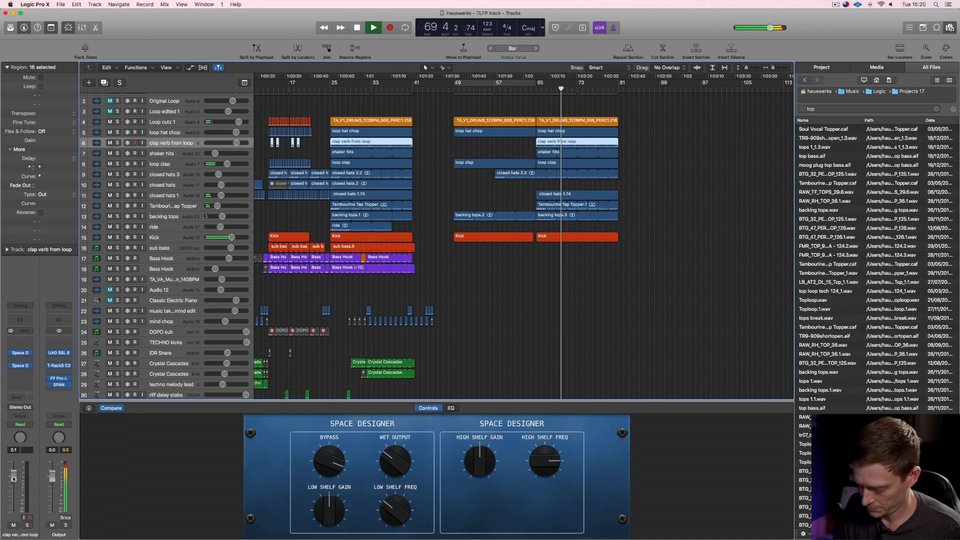Image resolution: width=960 pixels, height=540 pixels.
Task: Open the Mix menu
Action: coord(164,4)
